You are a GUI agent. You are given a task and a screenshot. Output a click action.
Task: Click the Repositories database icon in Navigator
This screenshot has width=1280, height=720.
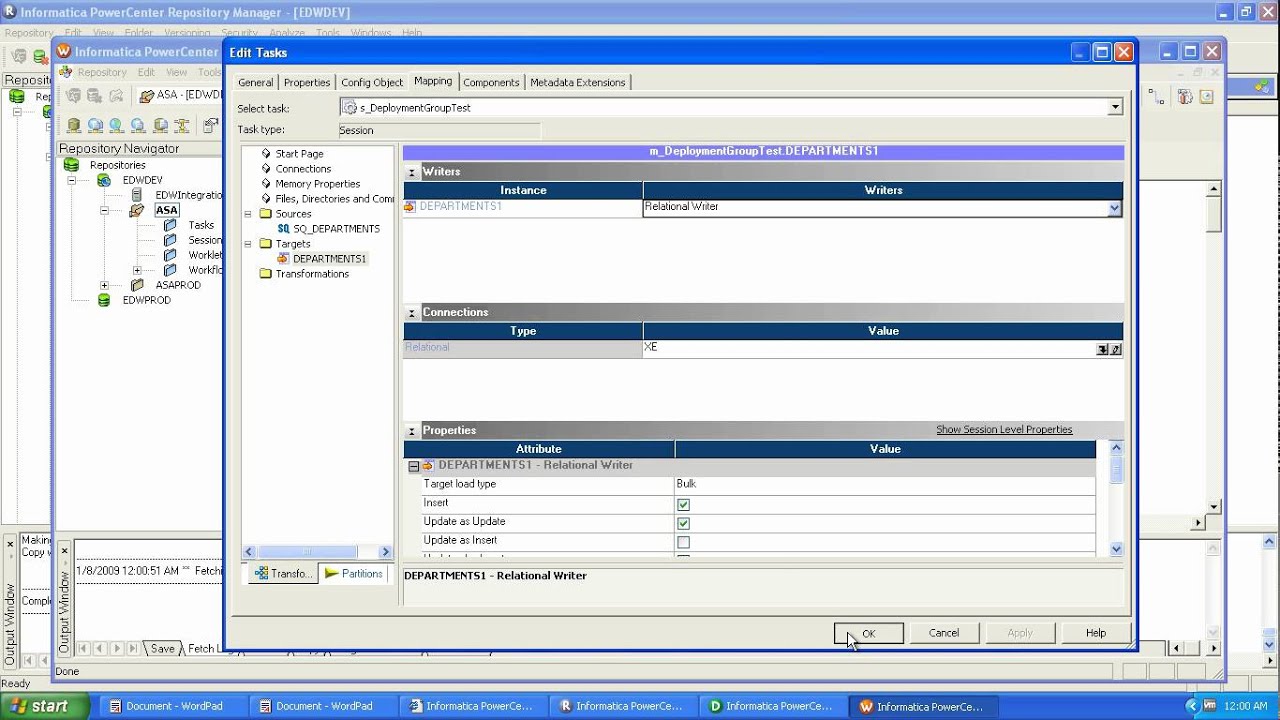tap(72, 165)
